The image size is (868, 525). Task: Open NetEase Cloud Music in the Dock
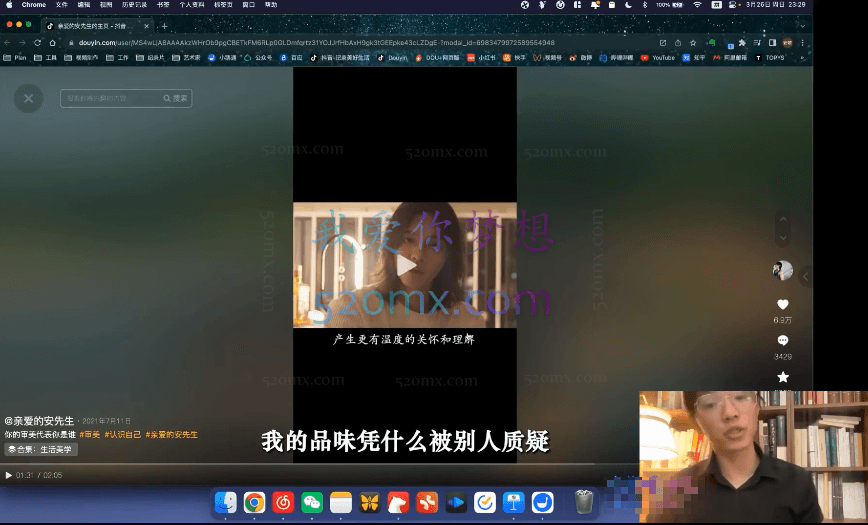pyautogui.click(x=283, y=502)
